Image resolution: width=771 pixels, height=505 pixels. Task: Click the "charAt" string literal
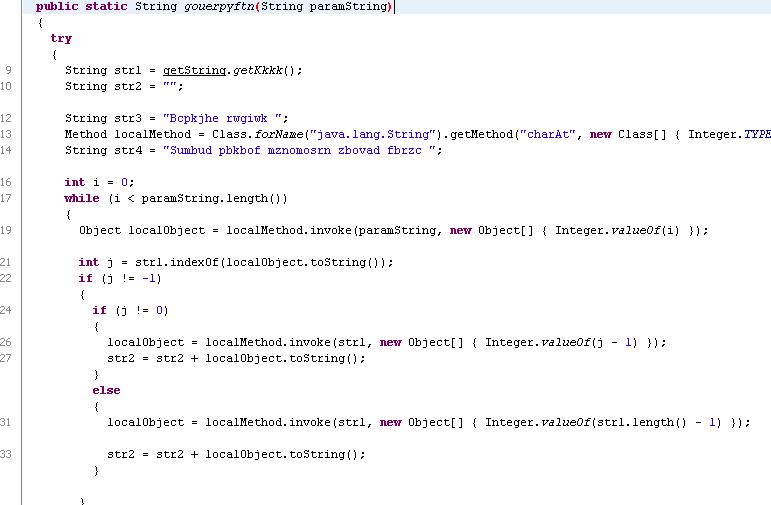click(x=548, y=134)
